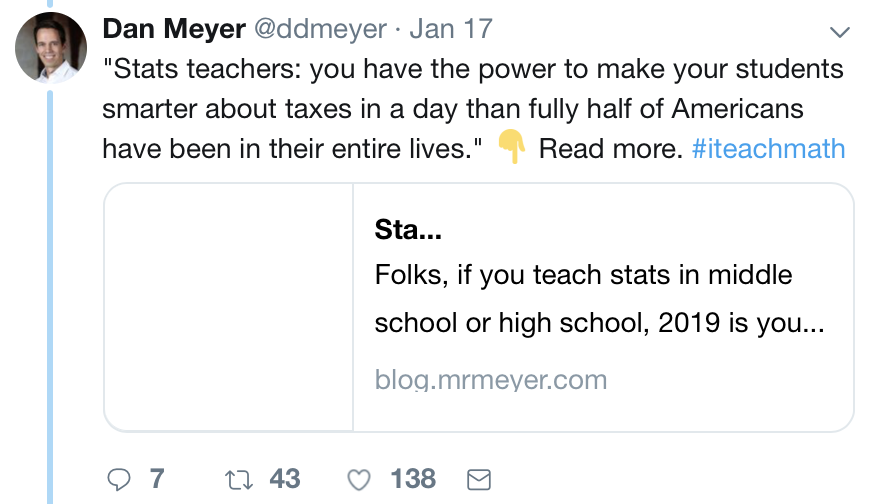Viewport: 880px width, 504px height.
Task: Click the blank preview image area of the card
Action: [229, 307]
